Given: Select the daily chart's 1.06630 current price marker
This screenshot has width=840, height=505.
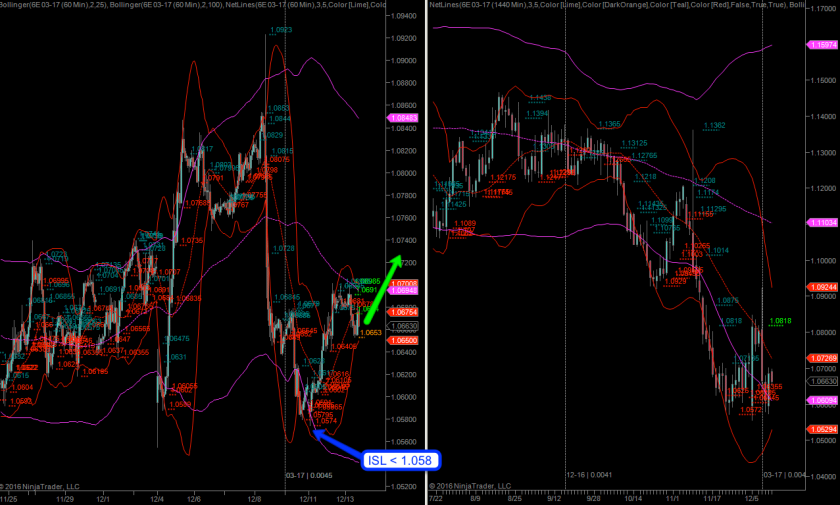Looking at the screenshot, I should tap(824, 381).
